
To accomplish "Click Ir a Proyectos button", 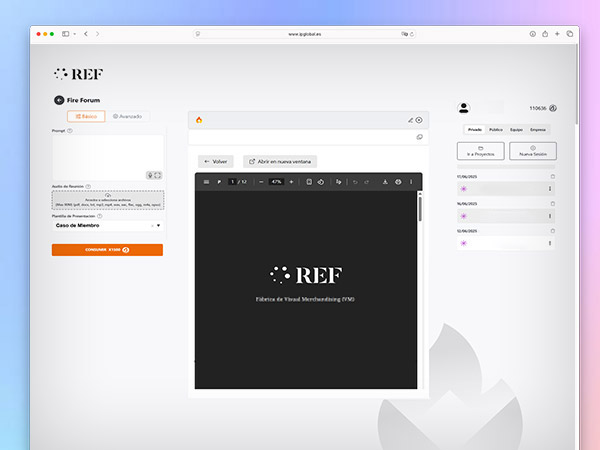I will coord(481,151).
